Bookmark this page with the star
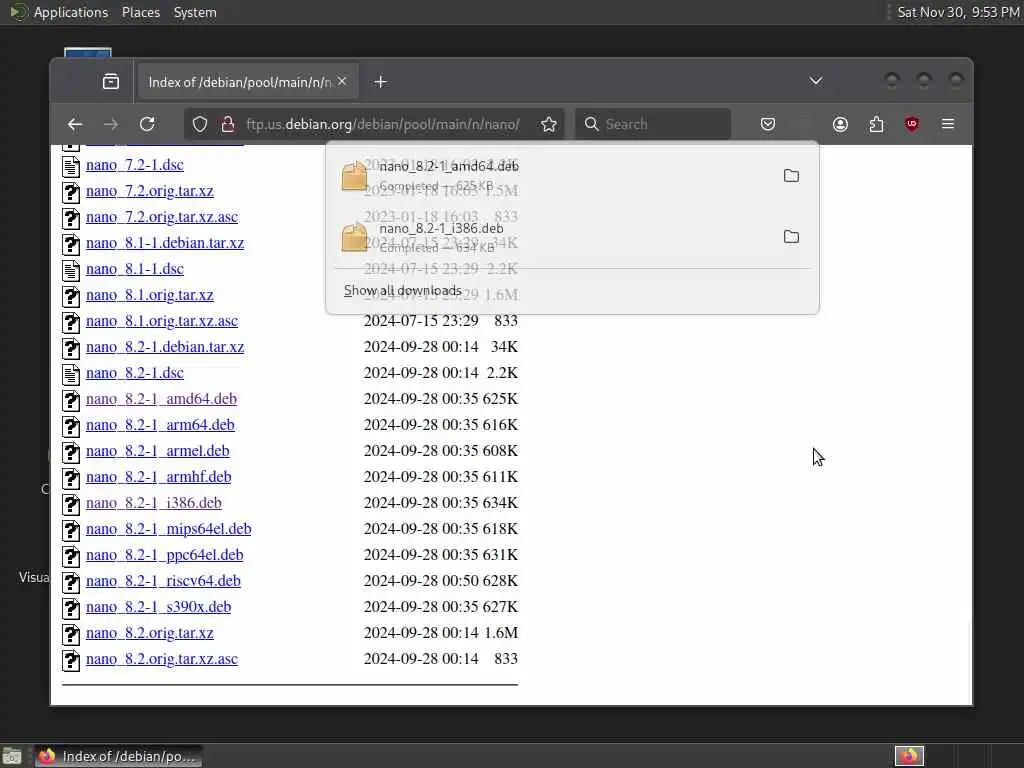1024x768 pixels. 549,124
